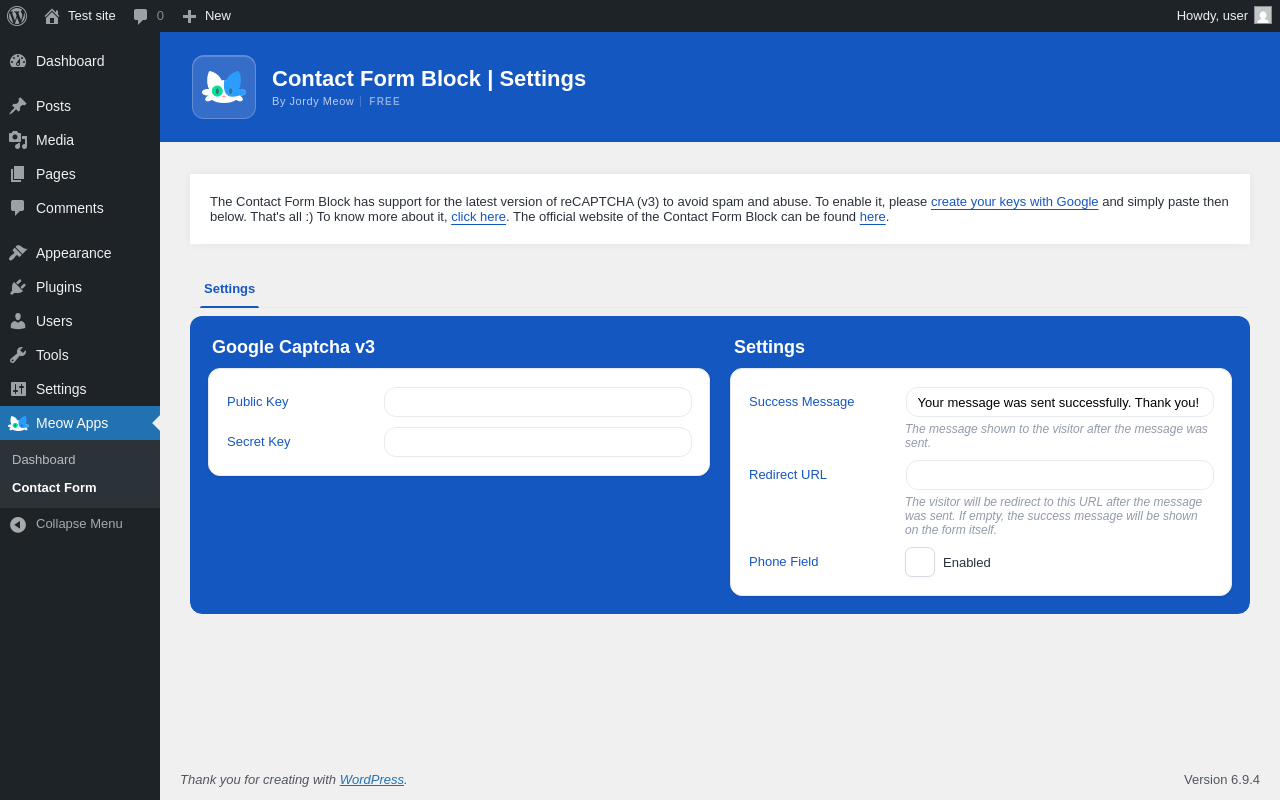Viewport: 1280px width, 800px height.
Task: Enable the Phone Field checkbox
Action: (x=920, y=562)
